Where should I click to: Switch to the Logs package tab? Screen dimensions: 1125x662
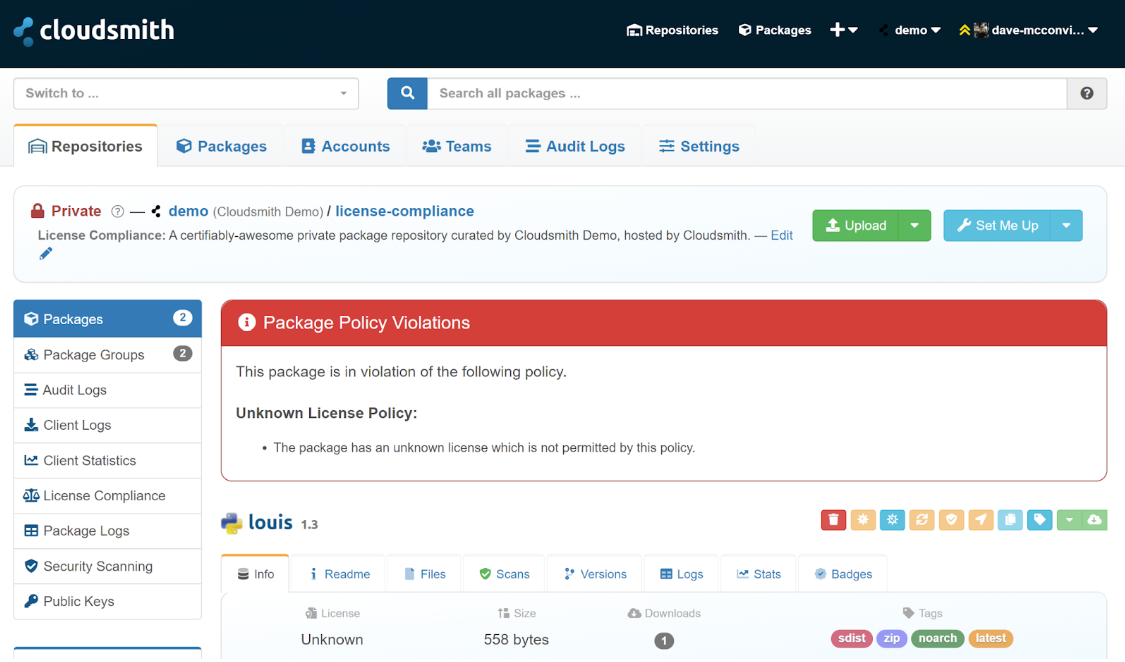coord(682,574)
